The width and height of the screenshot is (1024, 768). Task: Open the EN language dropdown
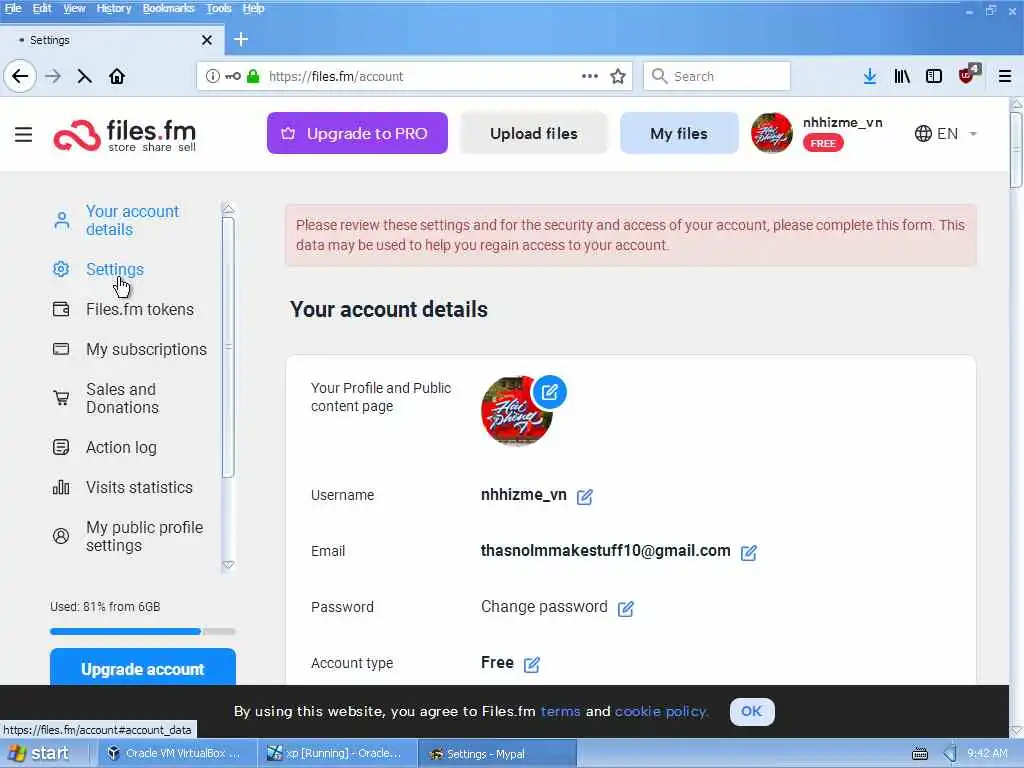coord(946,134)
